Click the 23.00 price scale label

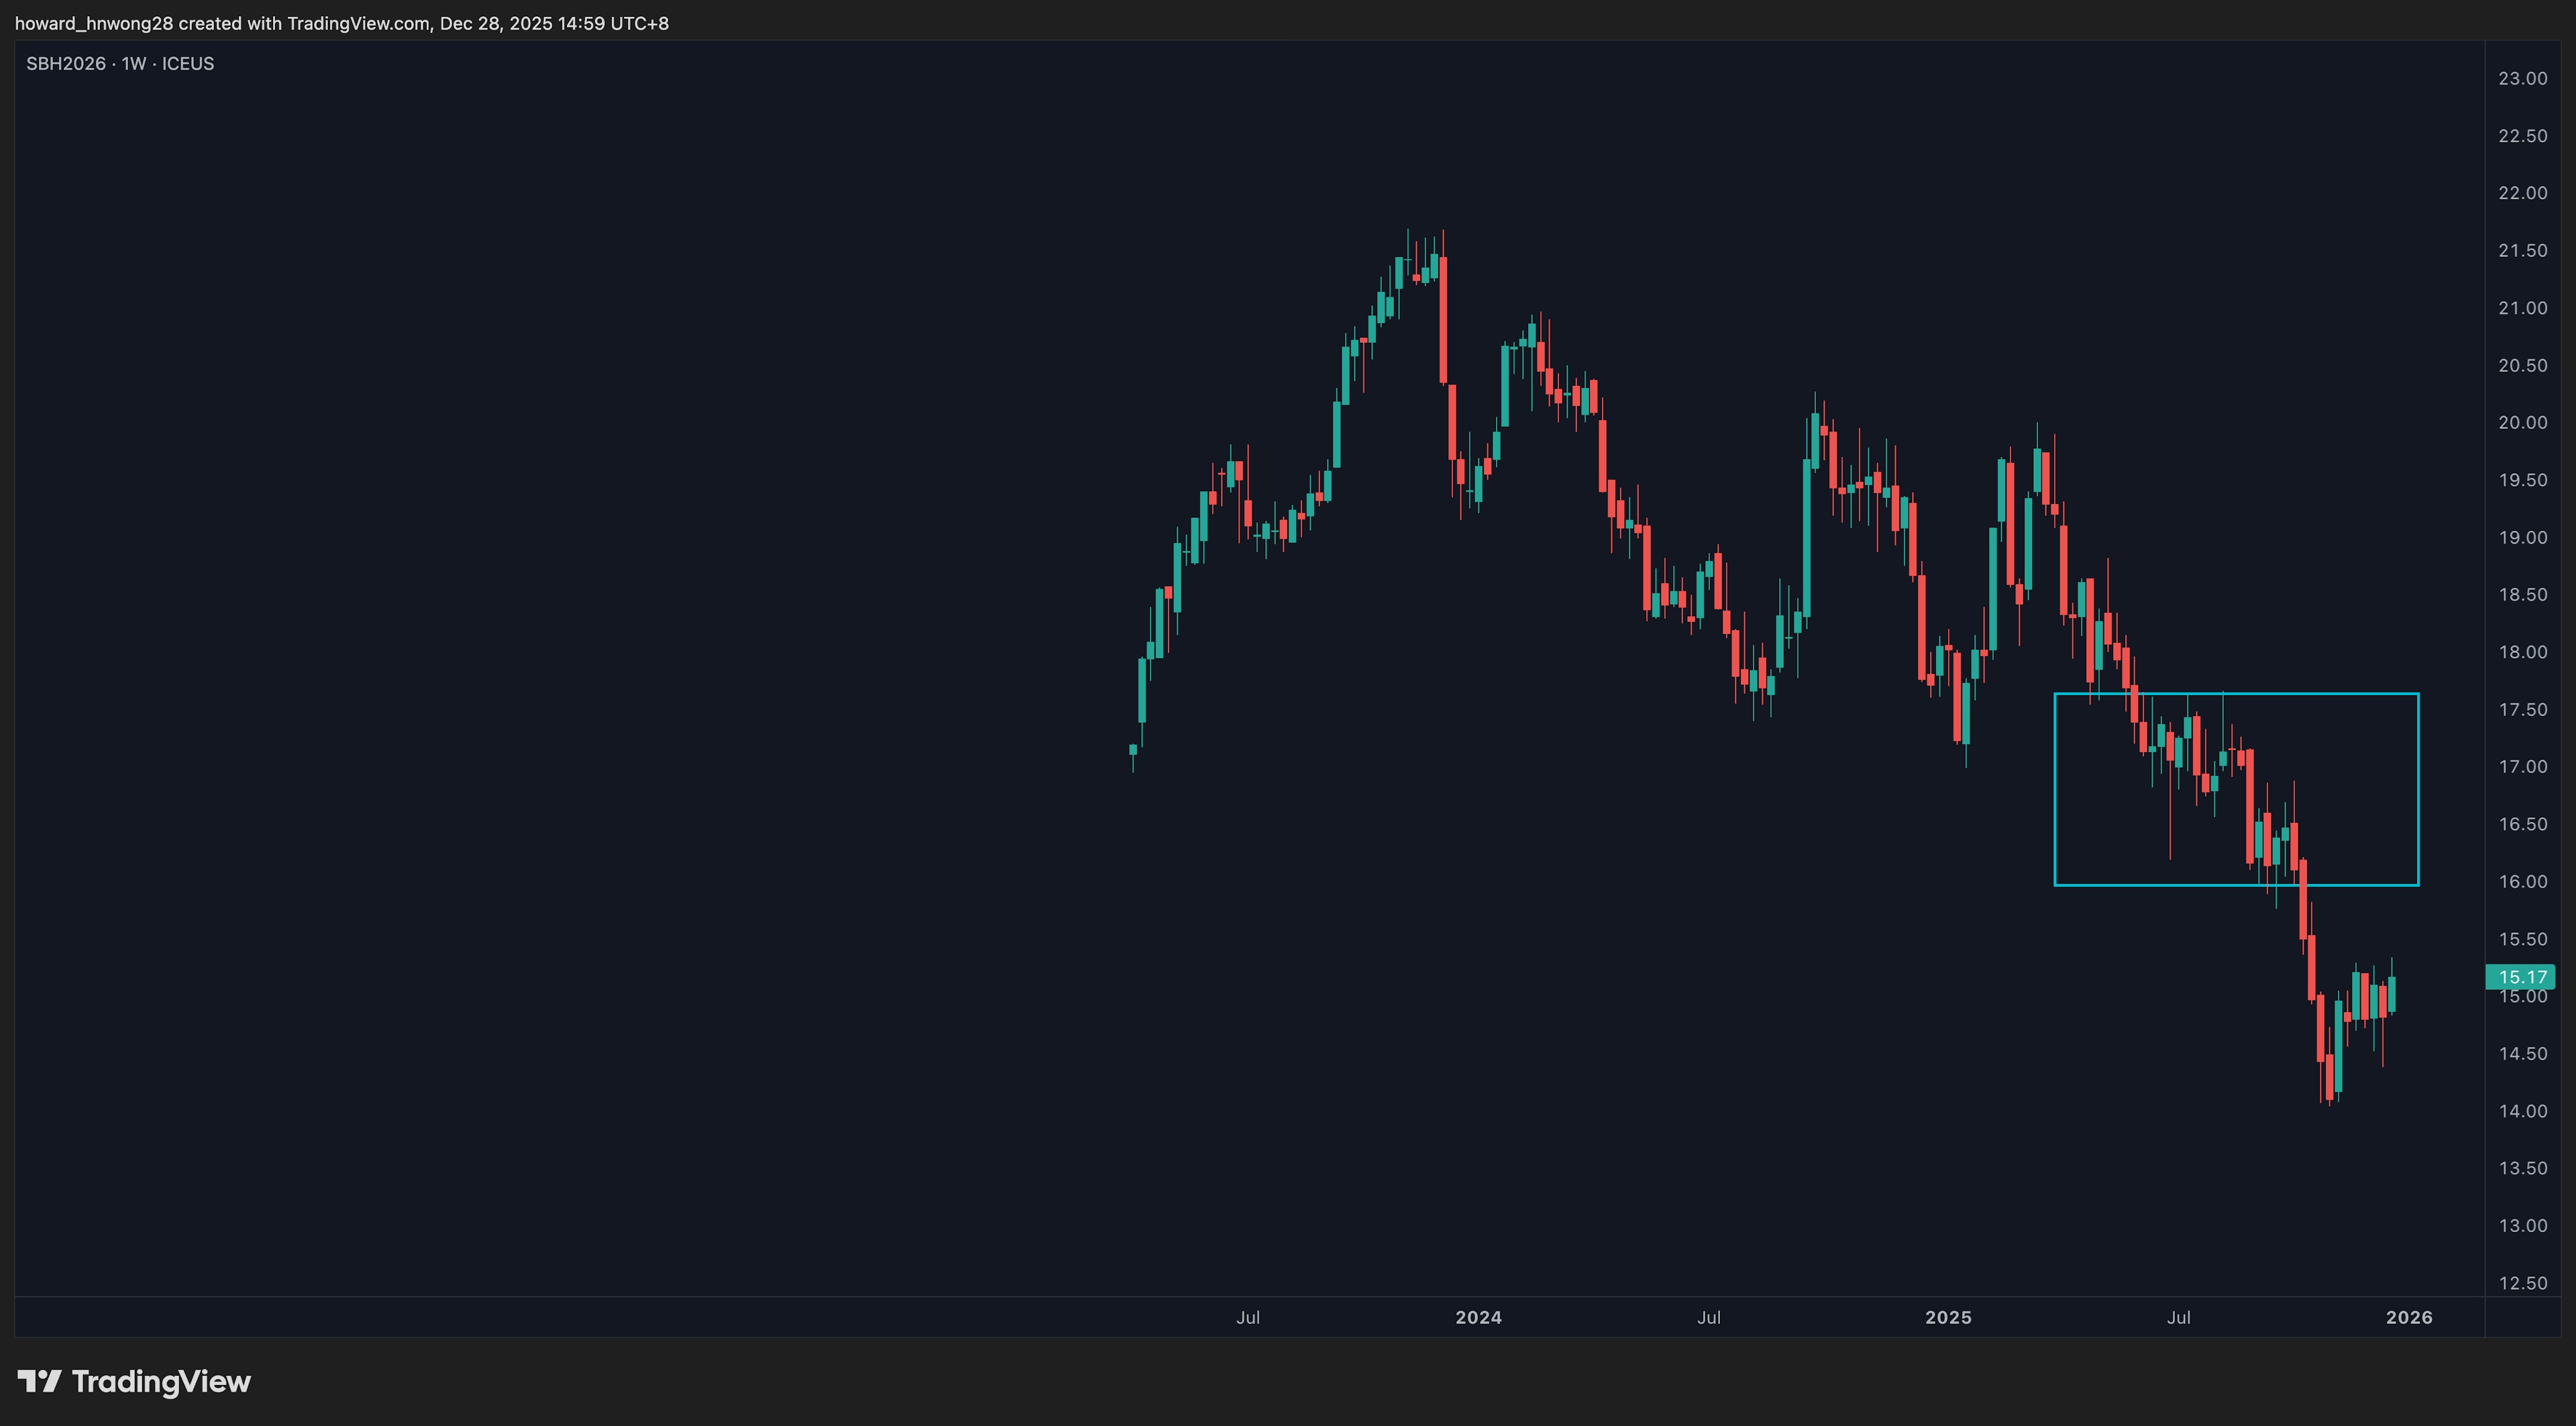[2522, 79]
